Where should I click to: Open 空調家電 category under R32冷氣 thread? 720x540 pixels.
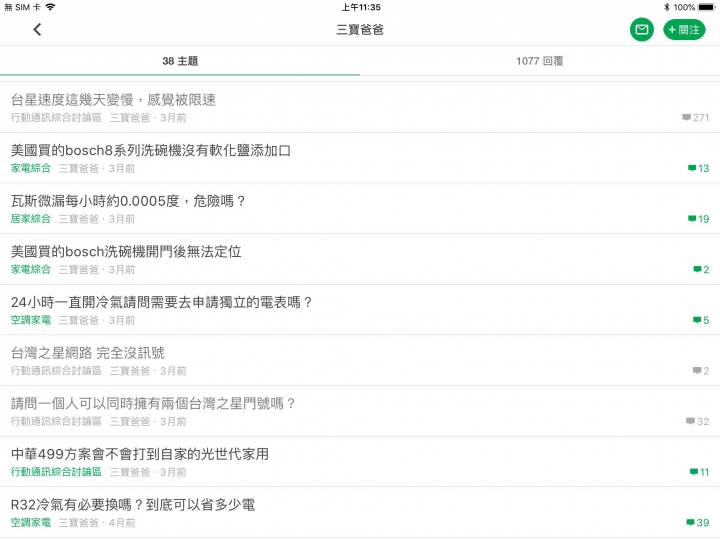[x=31, y=523]
